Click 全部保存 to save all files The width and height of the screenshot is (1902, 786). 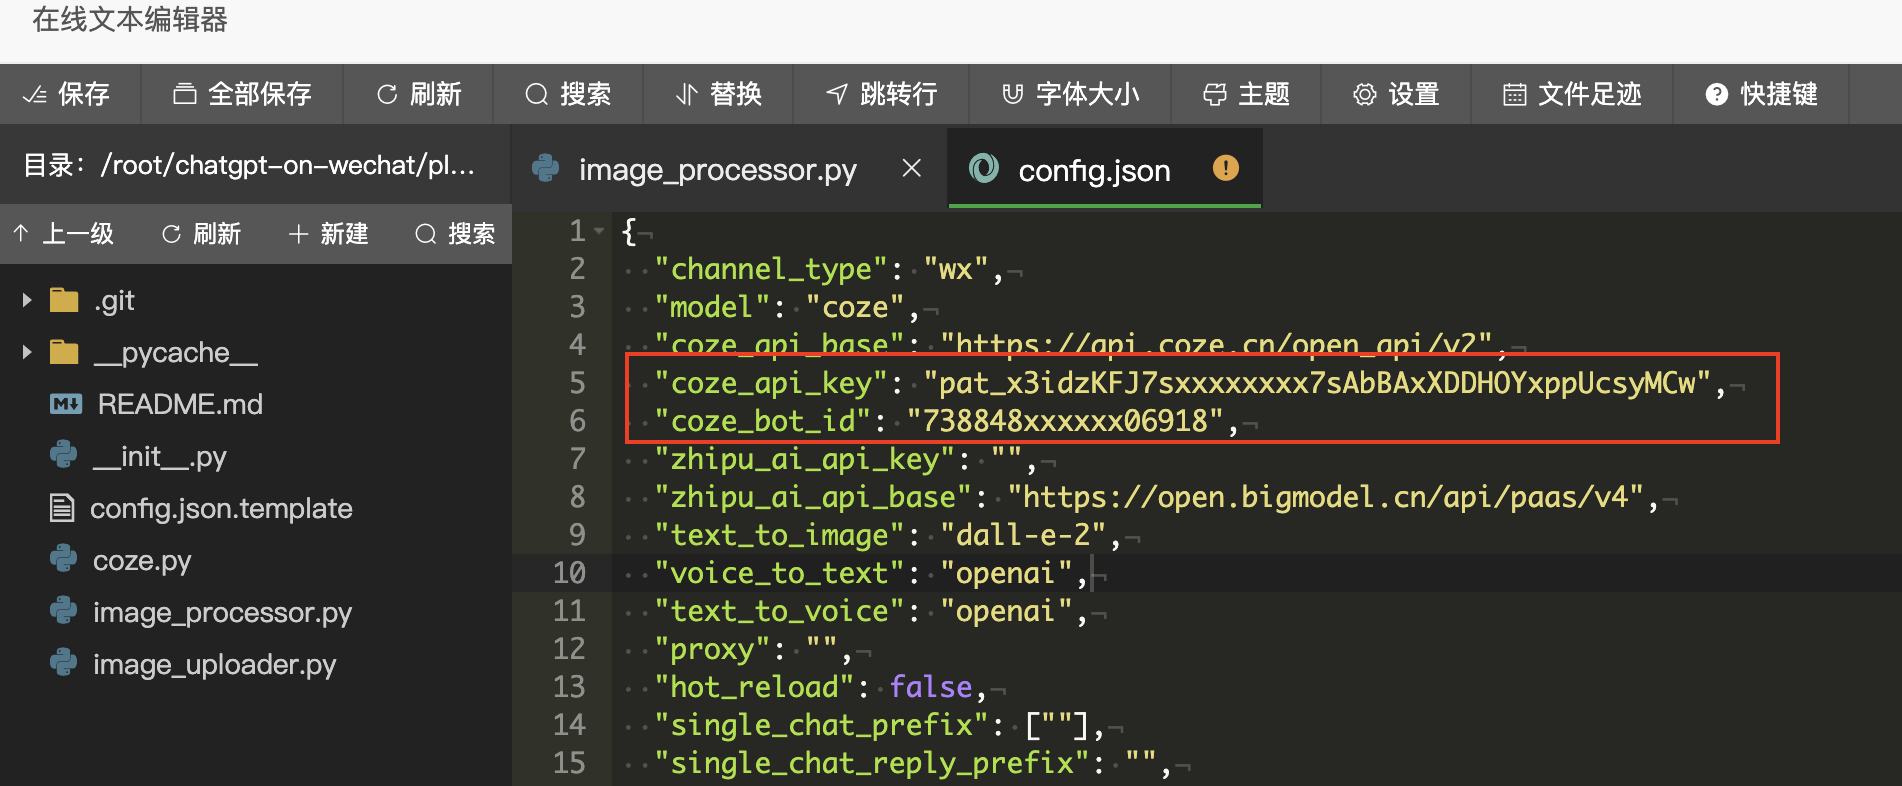click(x=242, y=94)
